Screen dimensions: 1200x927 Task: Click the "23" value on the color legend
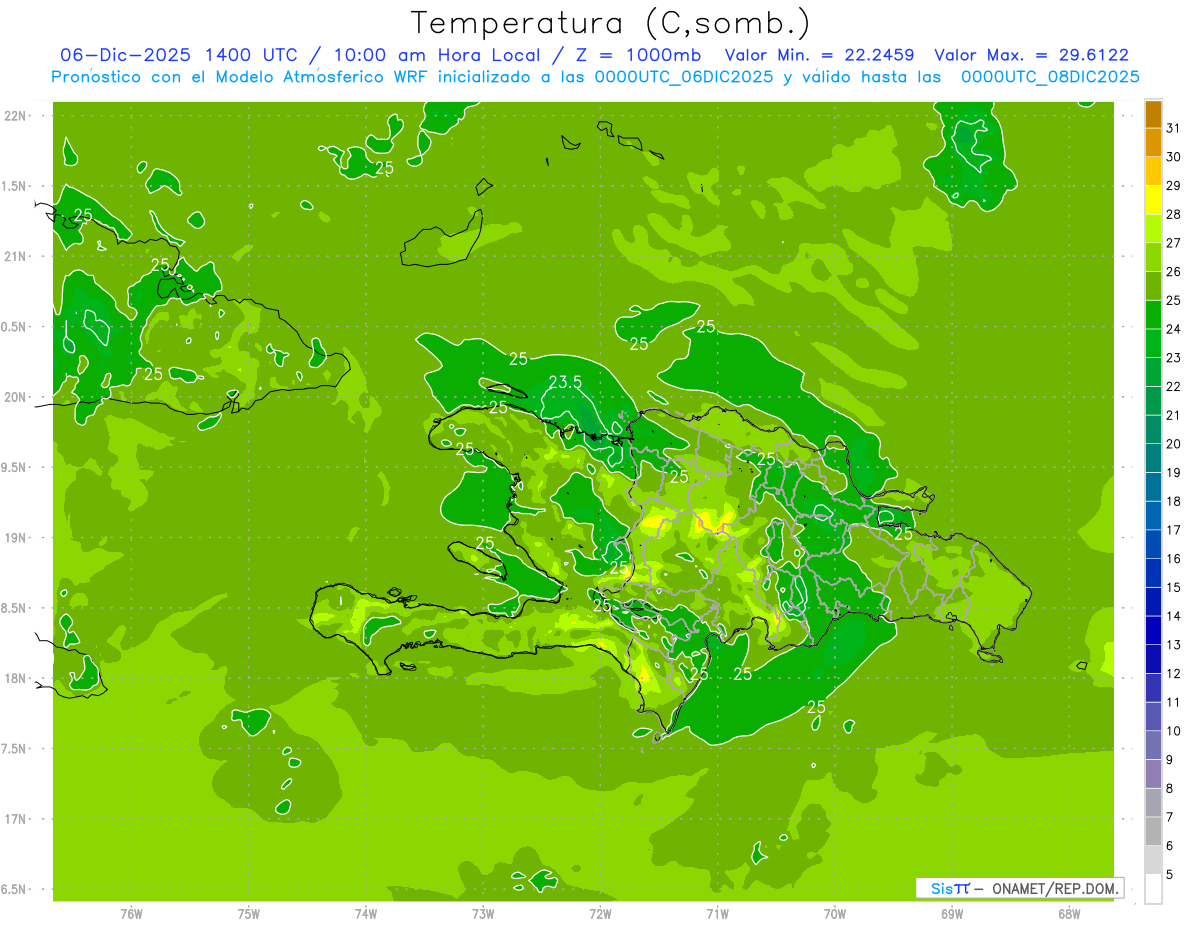click(x=1174, y=358)
